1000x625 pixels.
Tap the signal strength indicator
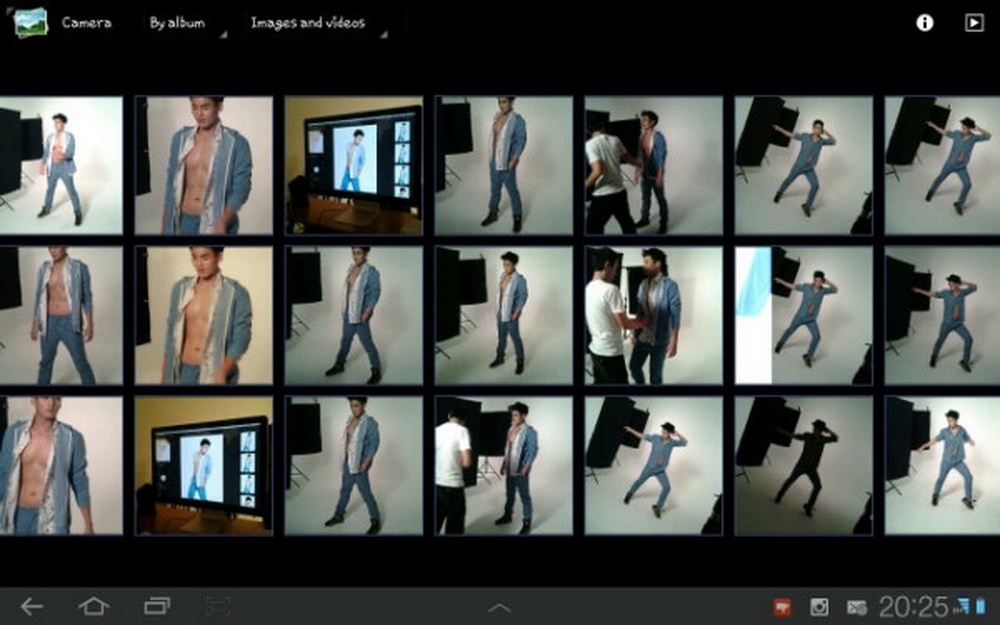[962, 605]
